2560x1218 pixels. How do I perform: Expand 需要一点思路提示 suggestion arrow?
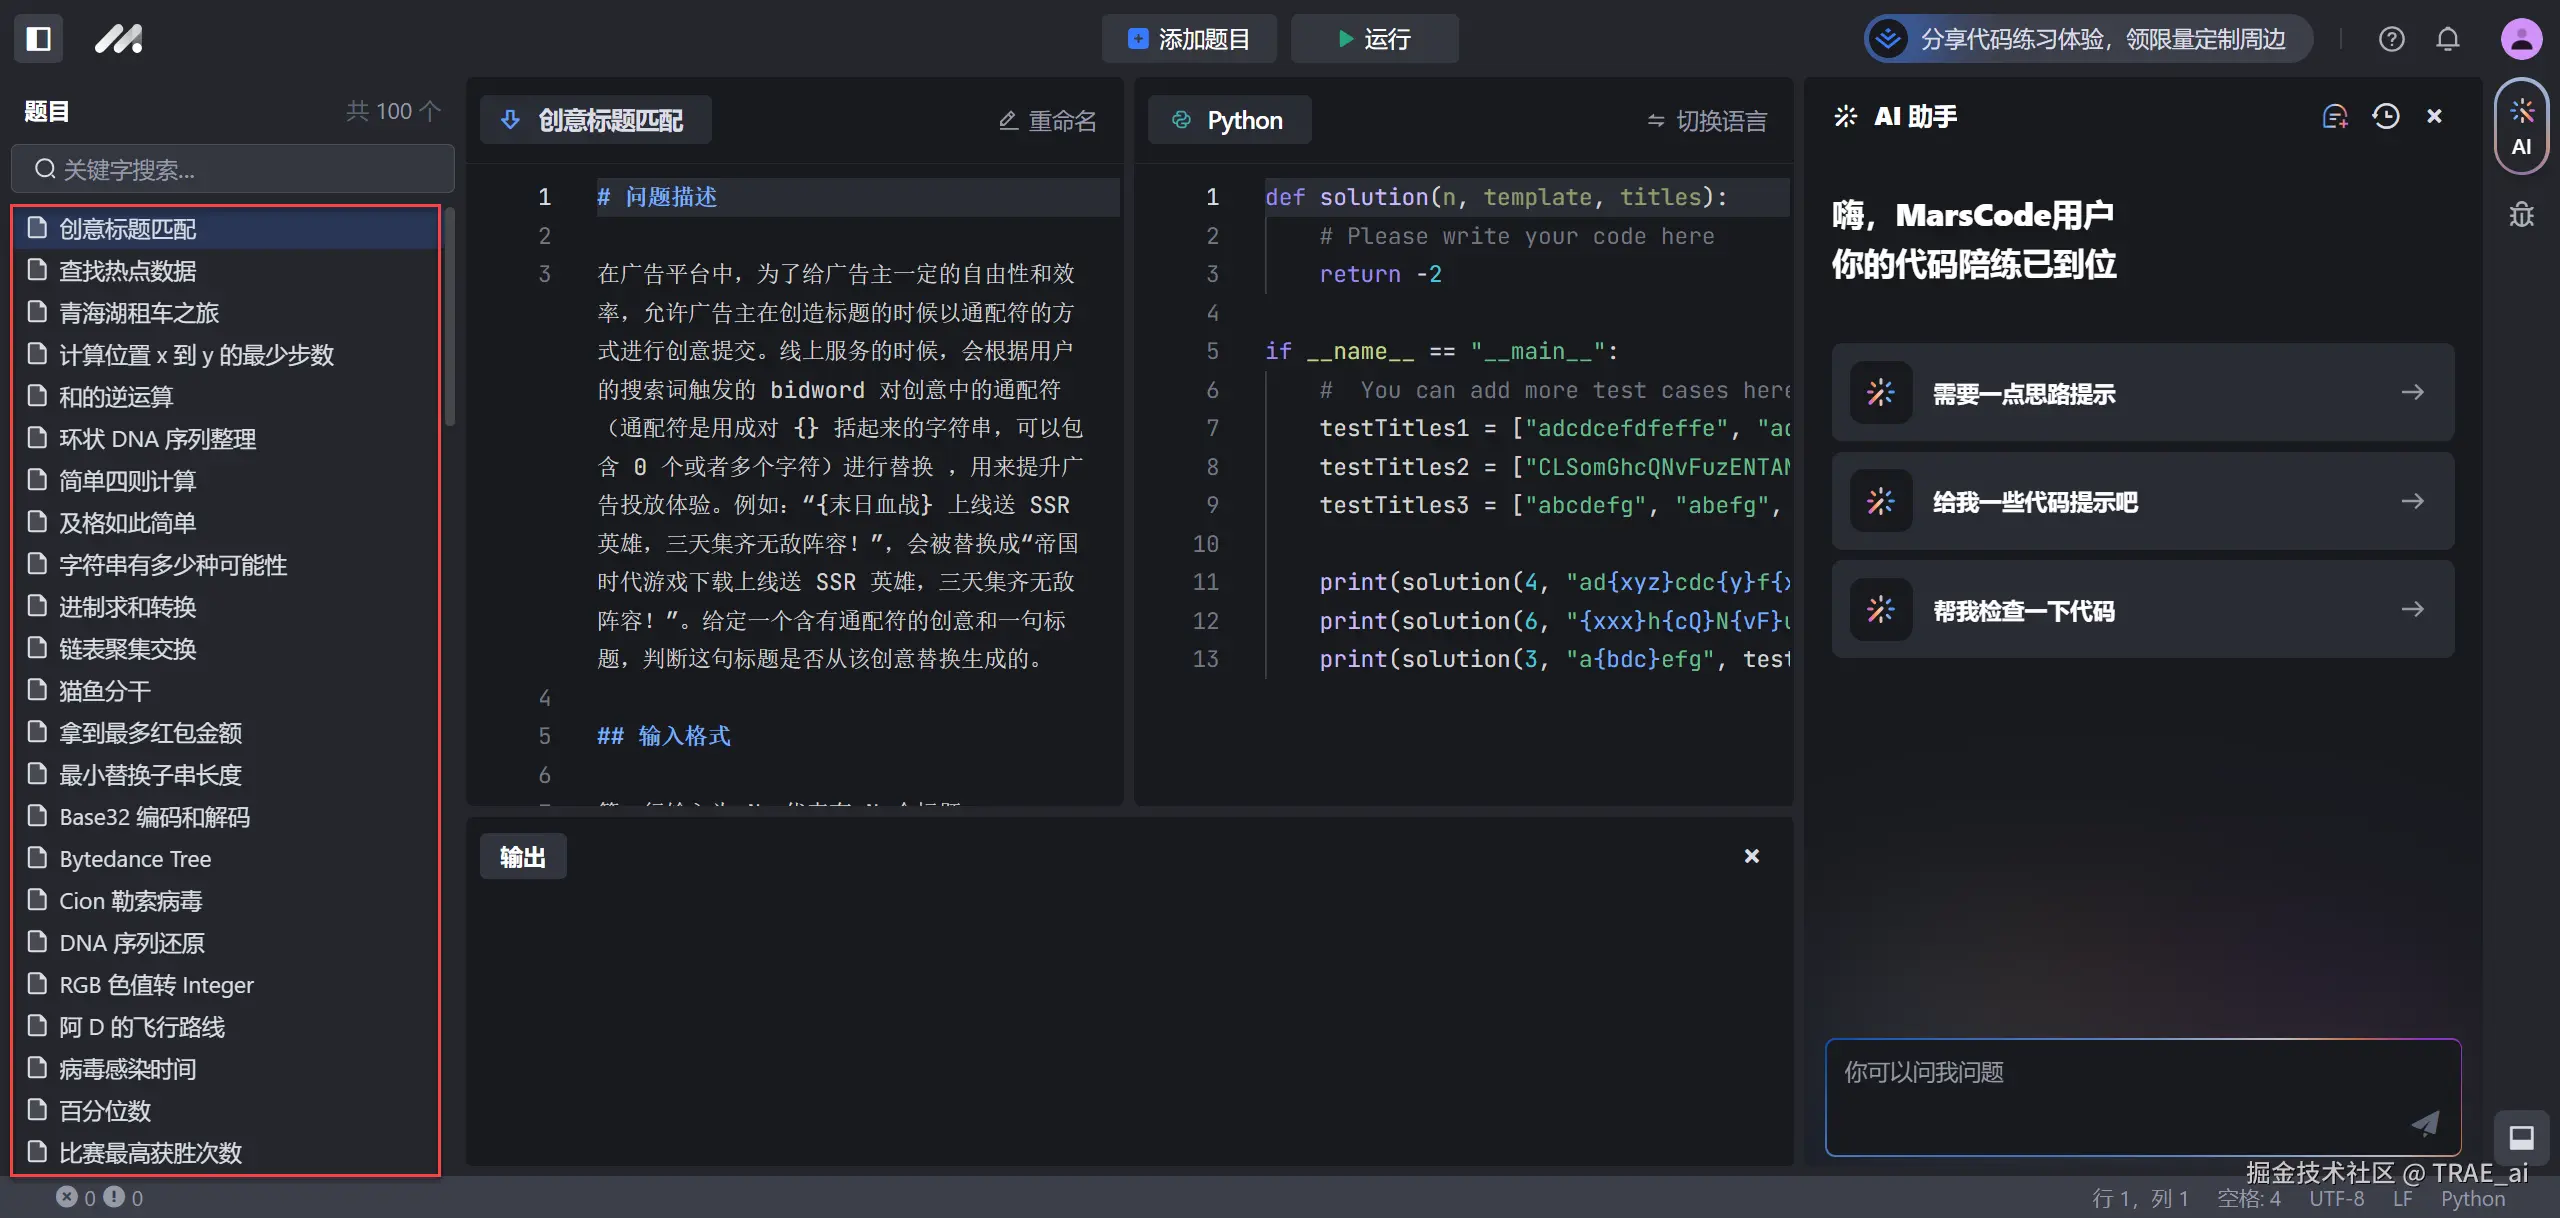[2412, 393]
